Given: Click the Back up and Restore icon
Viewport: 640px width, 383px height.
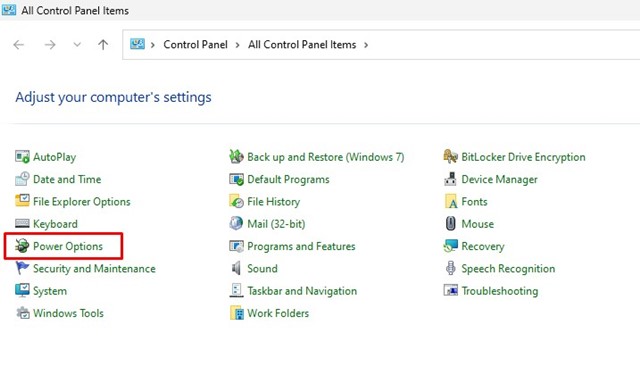Looking at the screenshot, I should point(236,156).
